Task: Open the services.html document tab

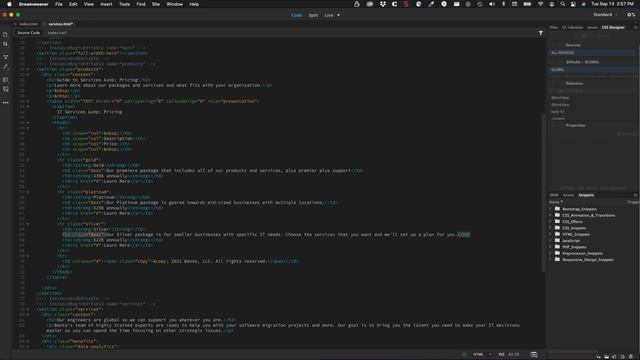Action: (60, 24)
